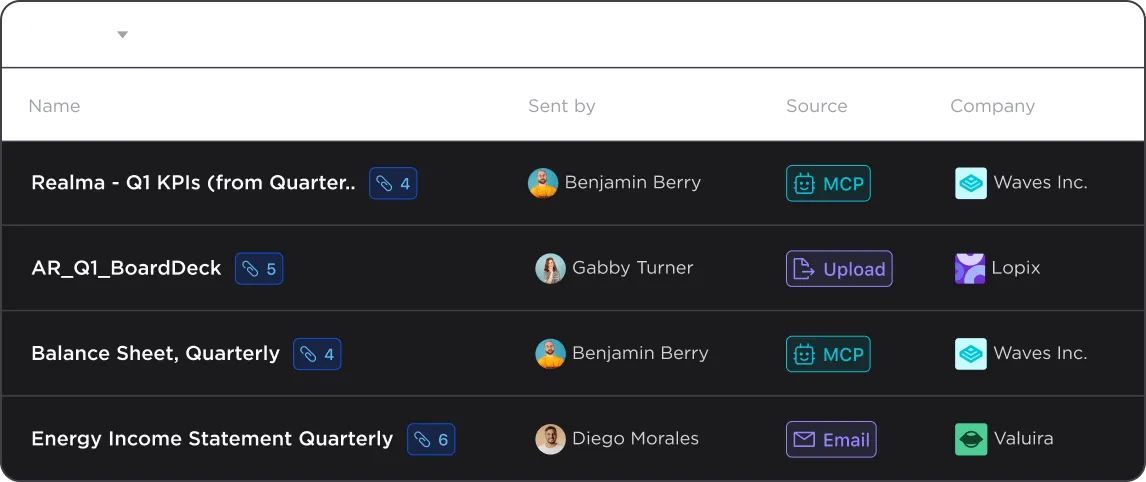The image size is (1146, 482).
Task: Click the attachment badge on Energy Income Statement
Action: 431,440
